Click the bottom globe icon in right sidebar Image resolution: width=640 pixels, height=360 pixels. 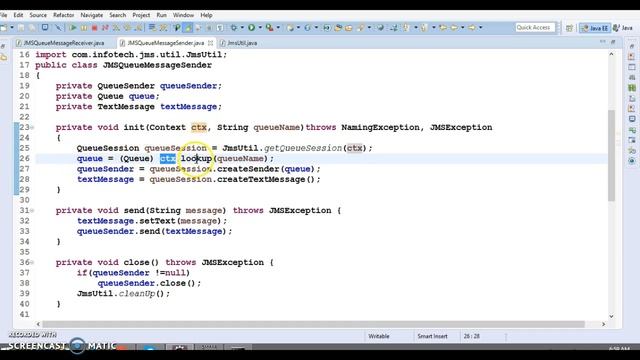tap(632, 161)
